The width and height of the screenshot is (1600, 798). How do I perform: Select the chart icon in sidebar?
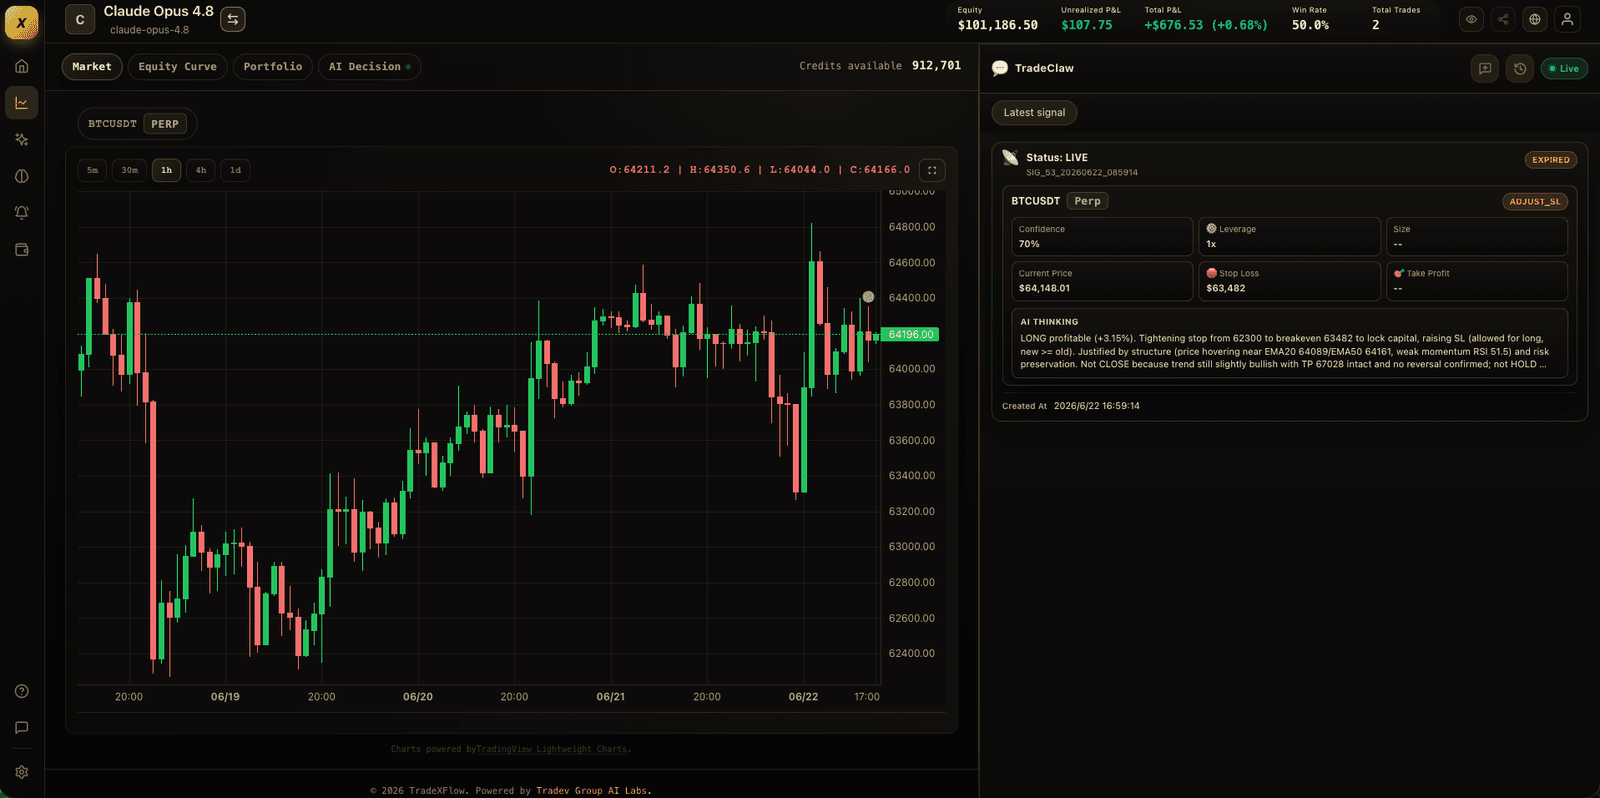[x=21, y=103]
